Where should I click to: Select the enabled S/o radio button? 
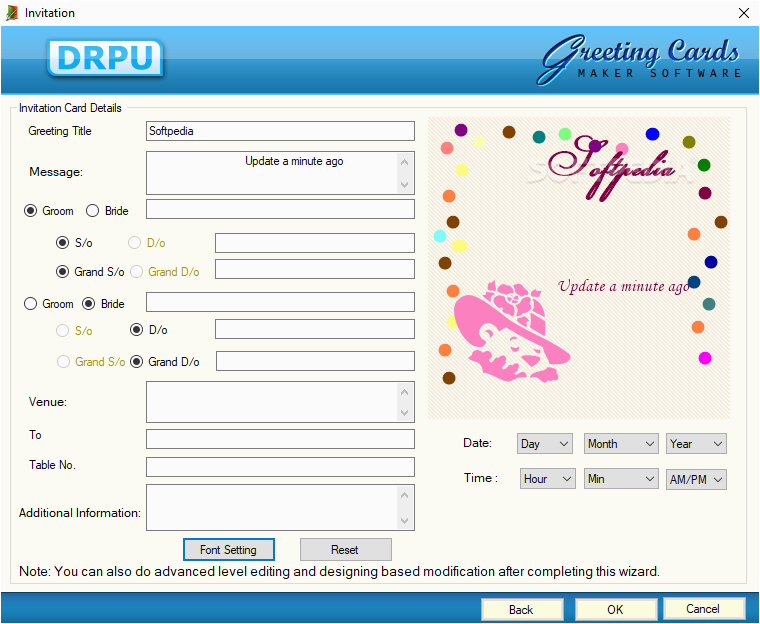click(x=63, y=242)
